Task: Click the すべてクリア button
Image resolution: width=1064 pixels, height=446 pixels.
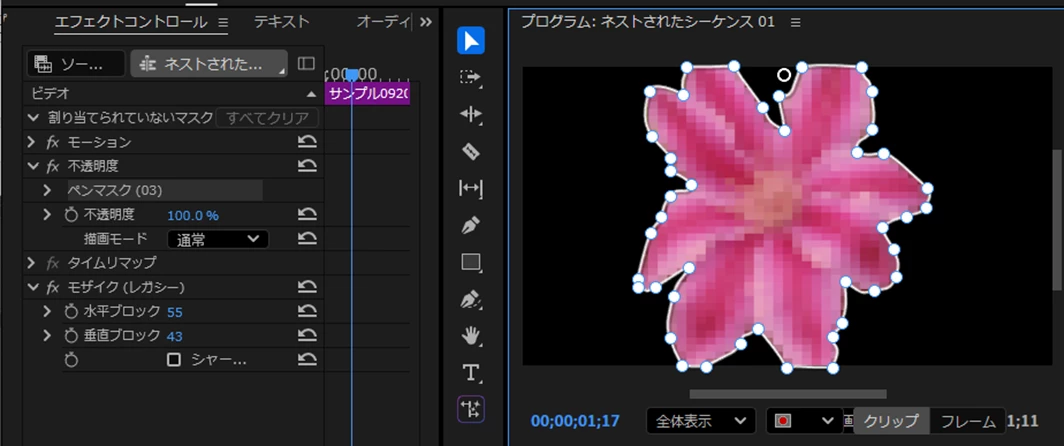Action: [x=267, y=117]
